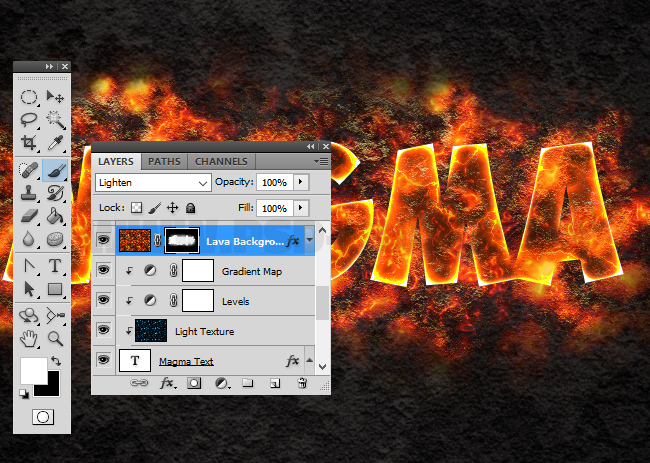Select the Type tool

[55, 266]
